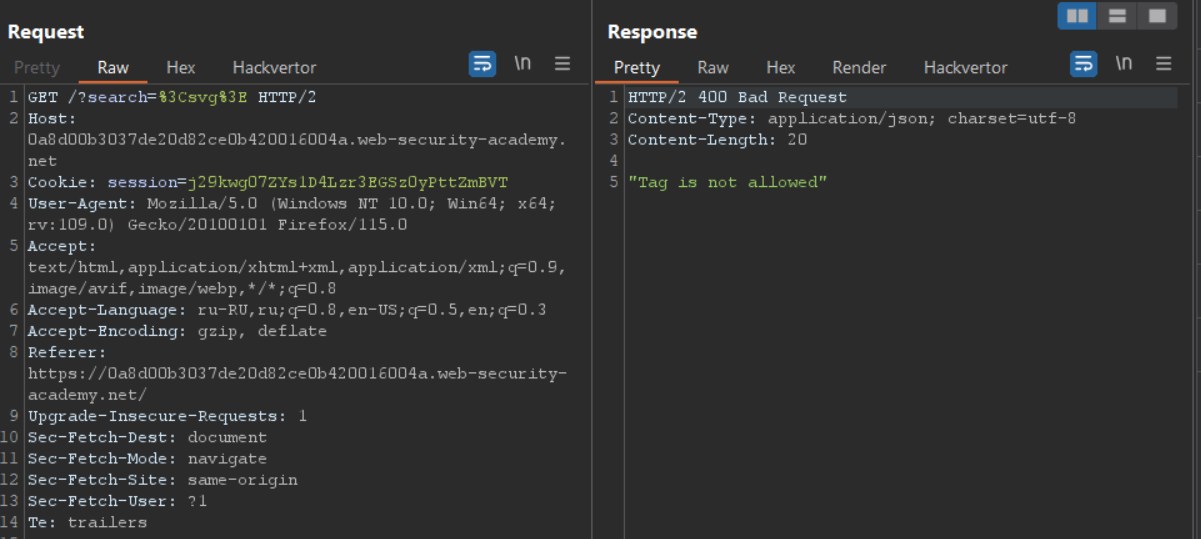
Task: Select the Request Raw tab
Action: point(113,68)
